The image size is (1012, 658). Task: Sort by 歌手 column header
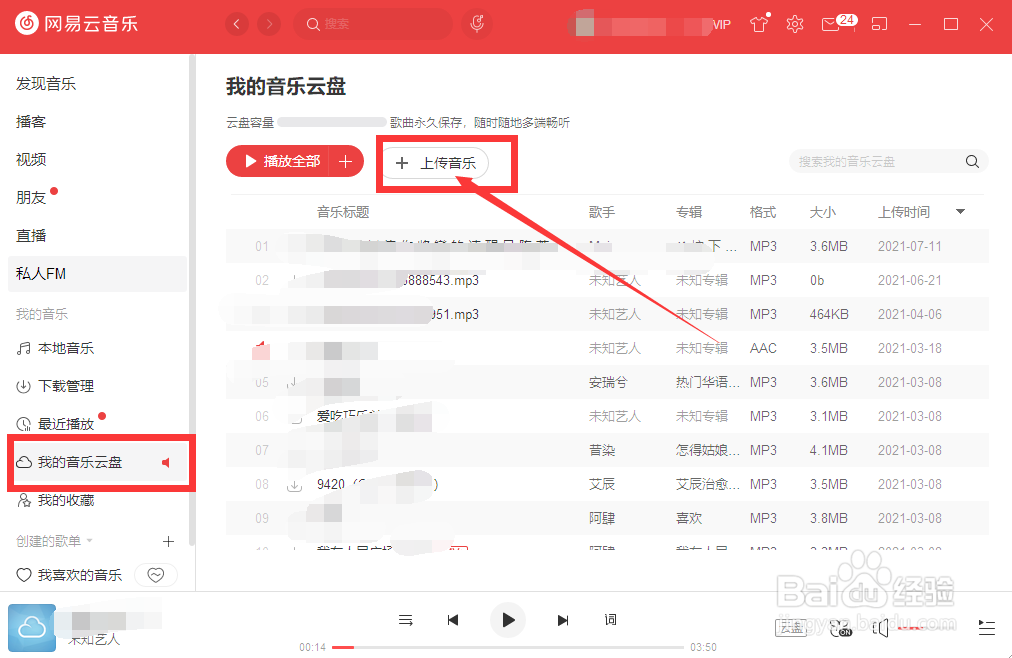602,212
